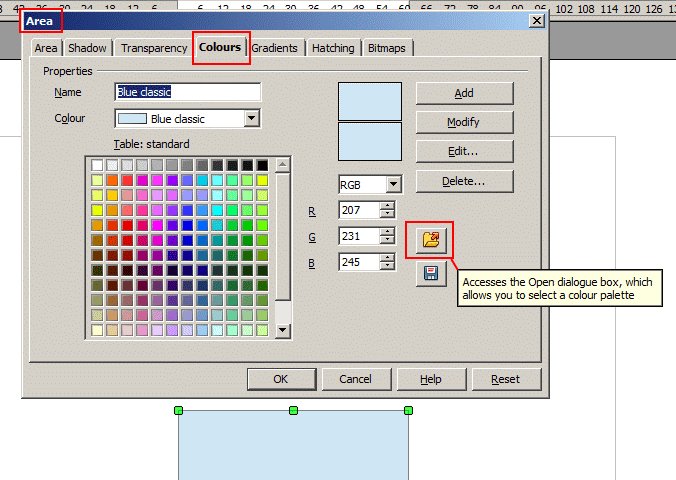Screen dimensions: 676x480
Task: Switch to the Hatching tab
Action: tap(332, 48)
